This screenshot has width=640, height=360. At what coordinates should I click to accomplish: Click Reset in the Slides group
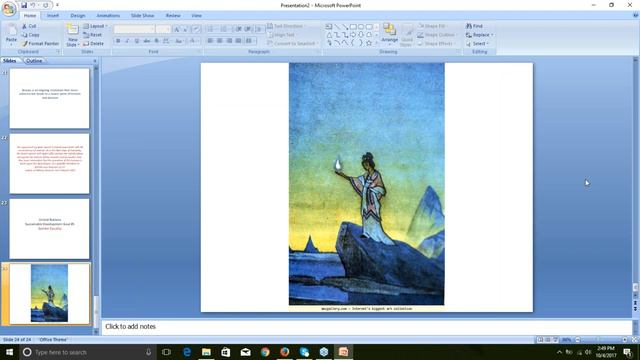93,35
